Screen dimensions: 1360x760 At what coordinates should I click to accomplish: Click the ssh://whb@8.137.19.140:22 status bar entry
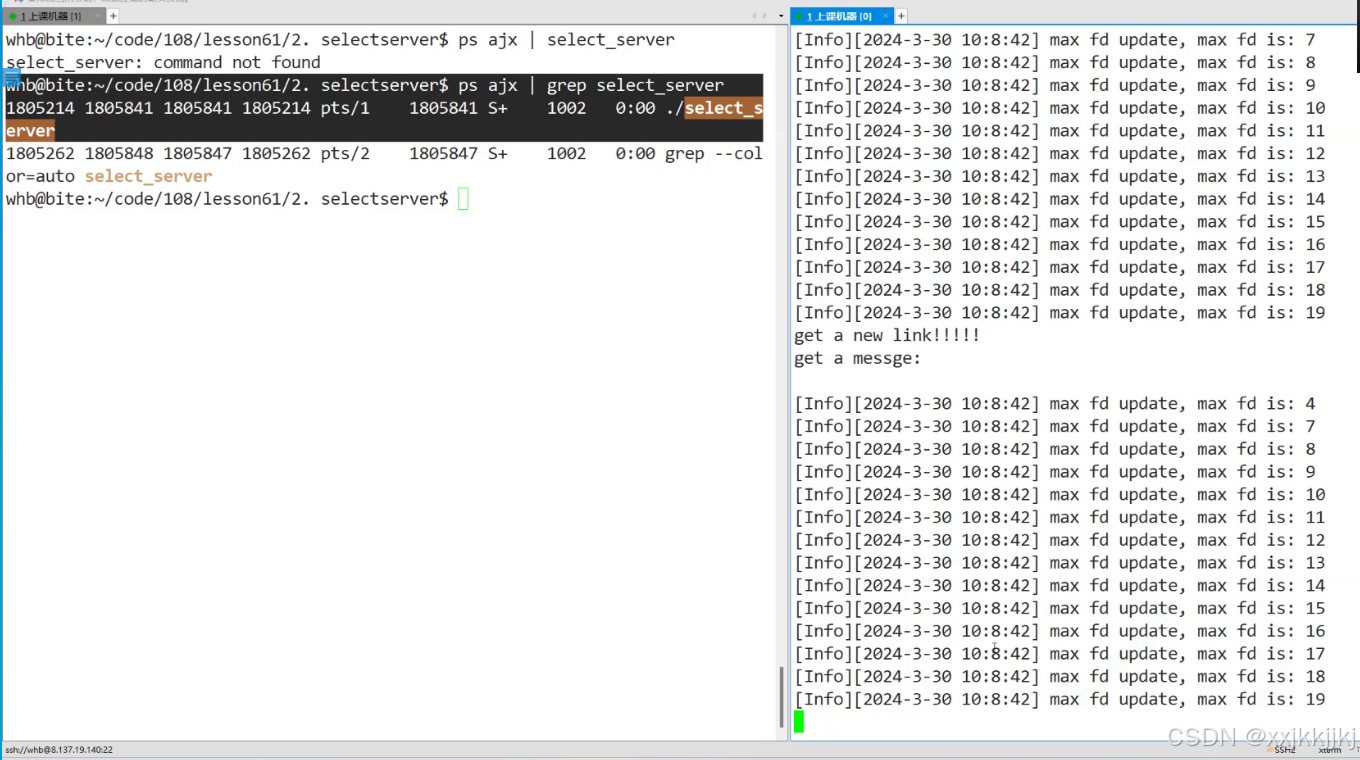click(59, 750)
